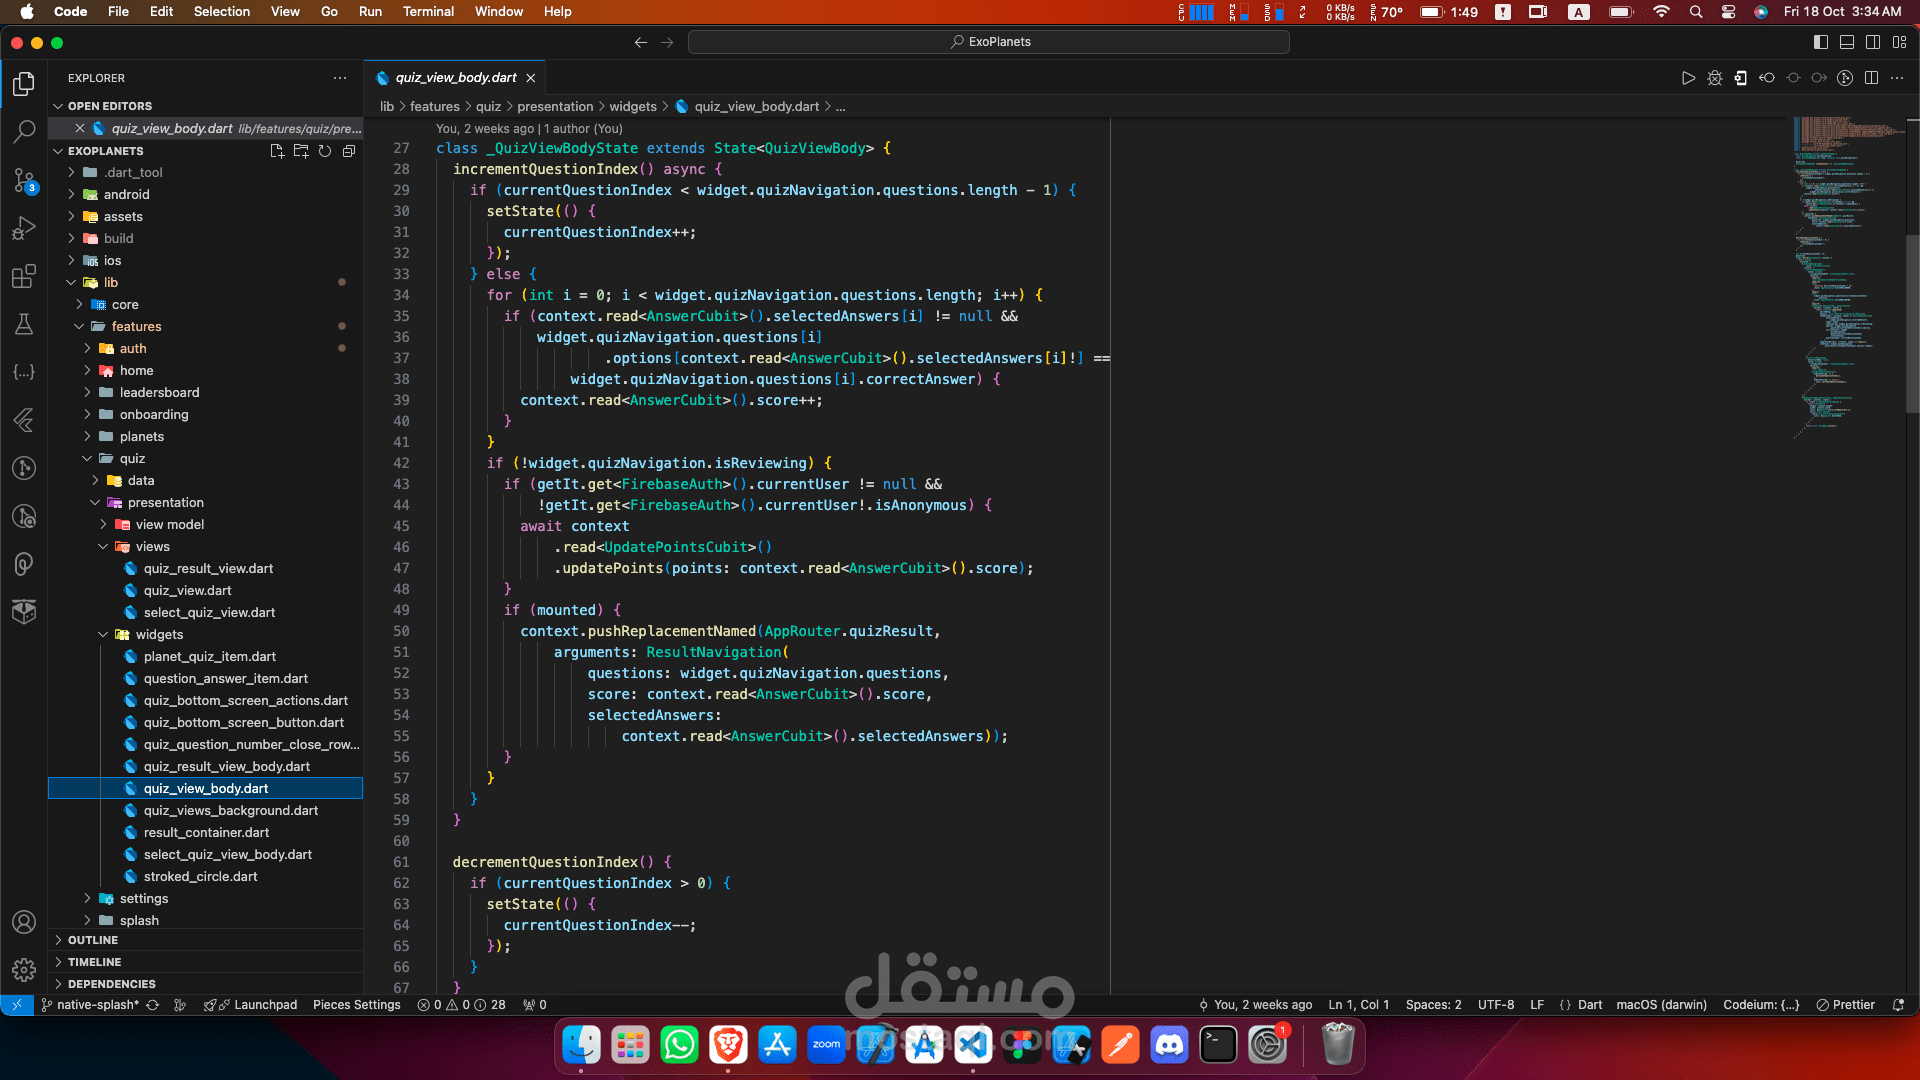Open the Search view in activity bar

pyautogui.click(x=24, y=131)
